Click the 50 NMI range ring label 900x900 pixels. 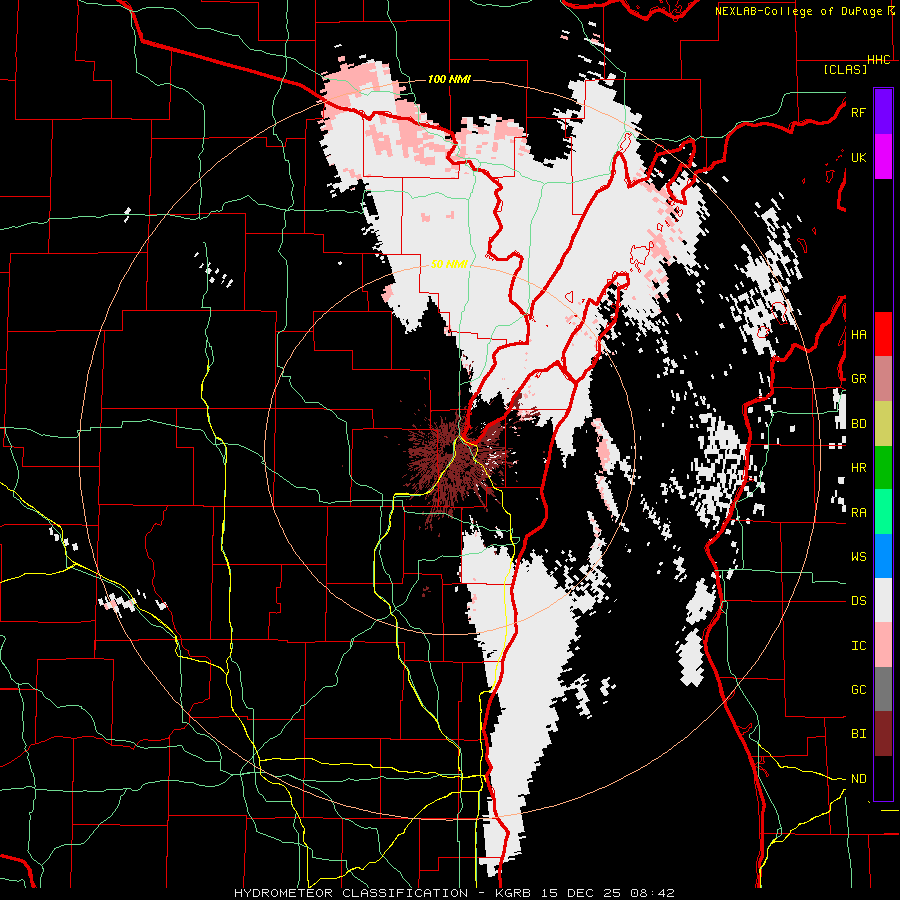pos(449,264)
